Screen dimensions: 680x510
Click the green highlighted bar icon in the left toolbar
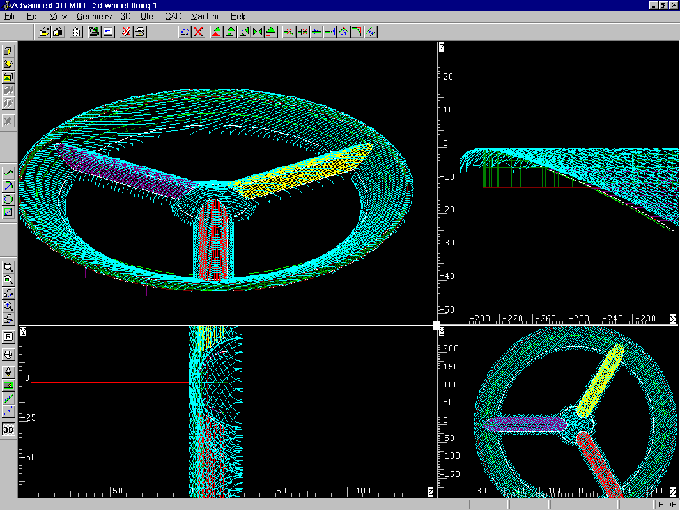coord(8,385)
